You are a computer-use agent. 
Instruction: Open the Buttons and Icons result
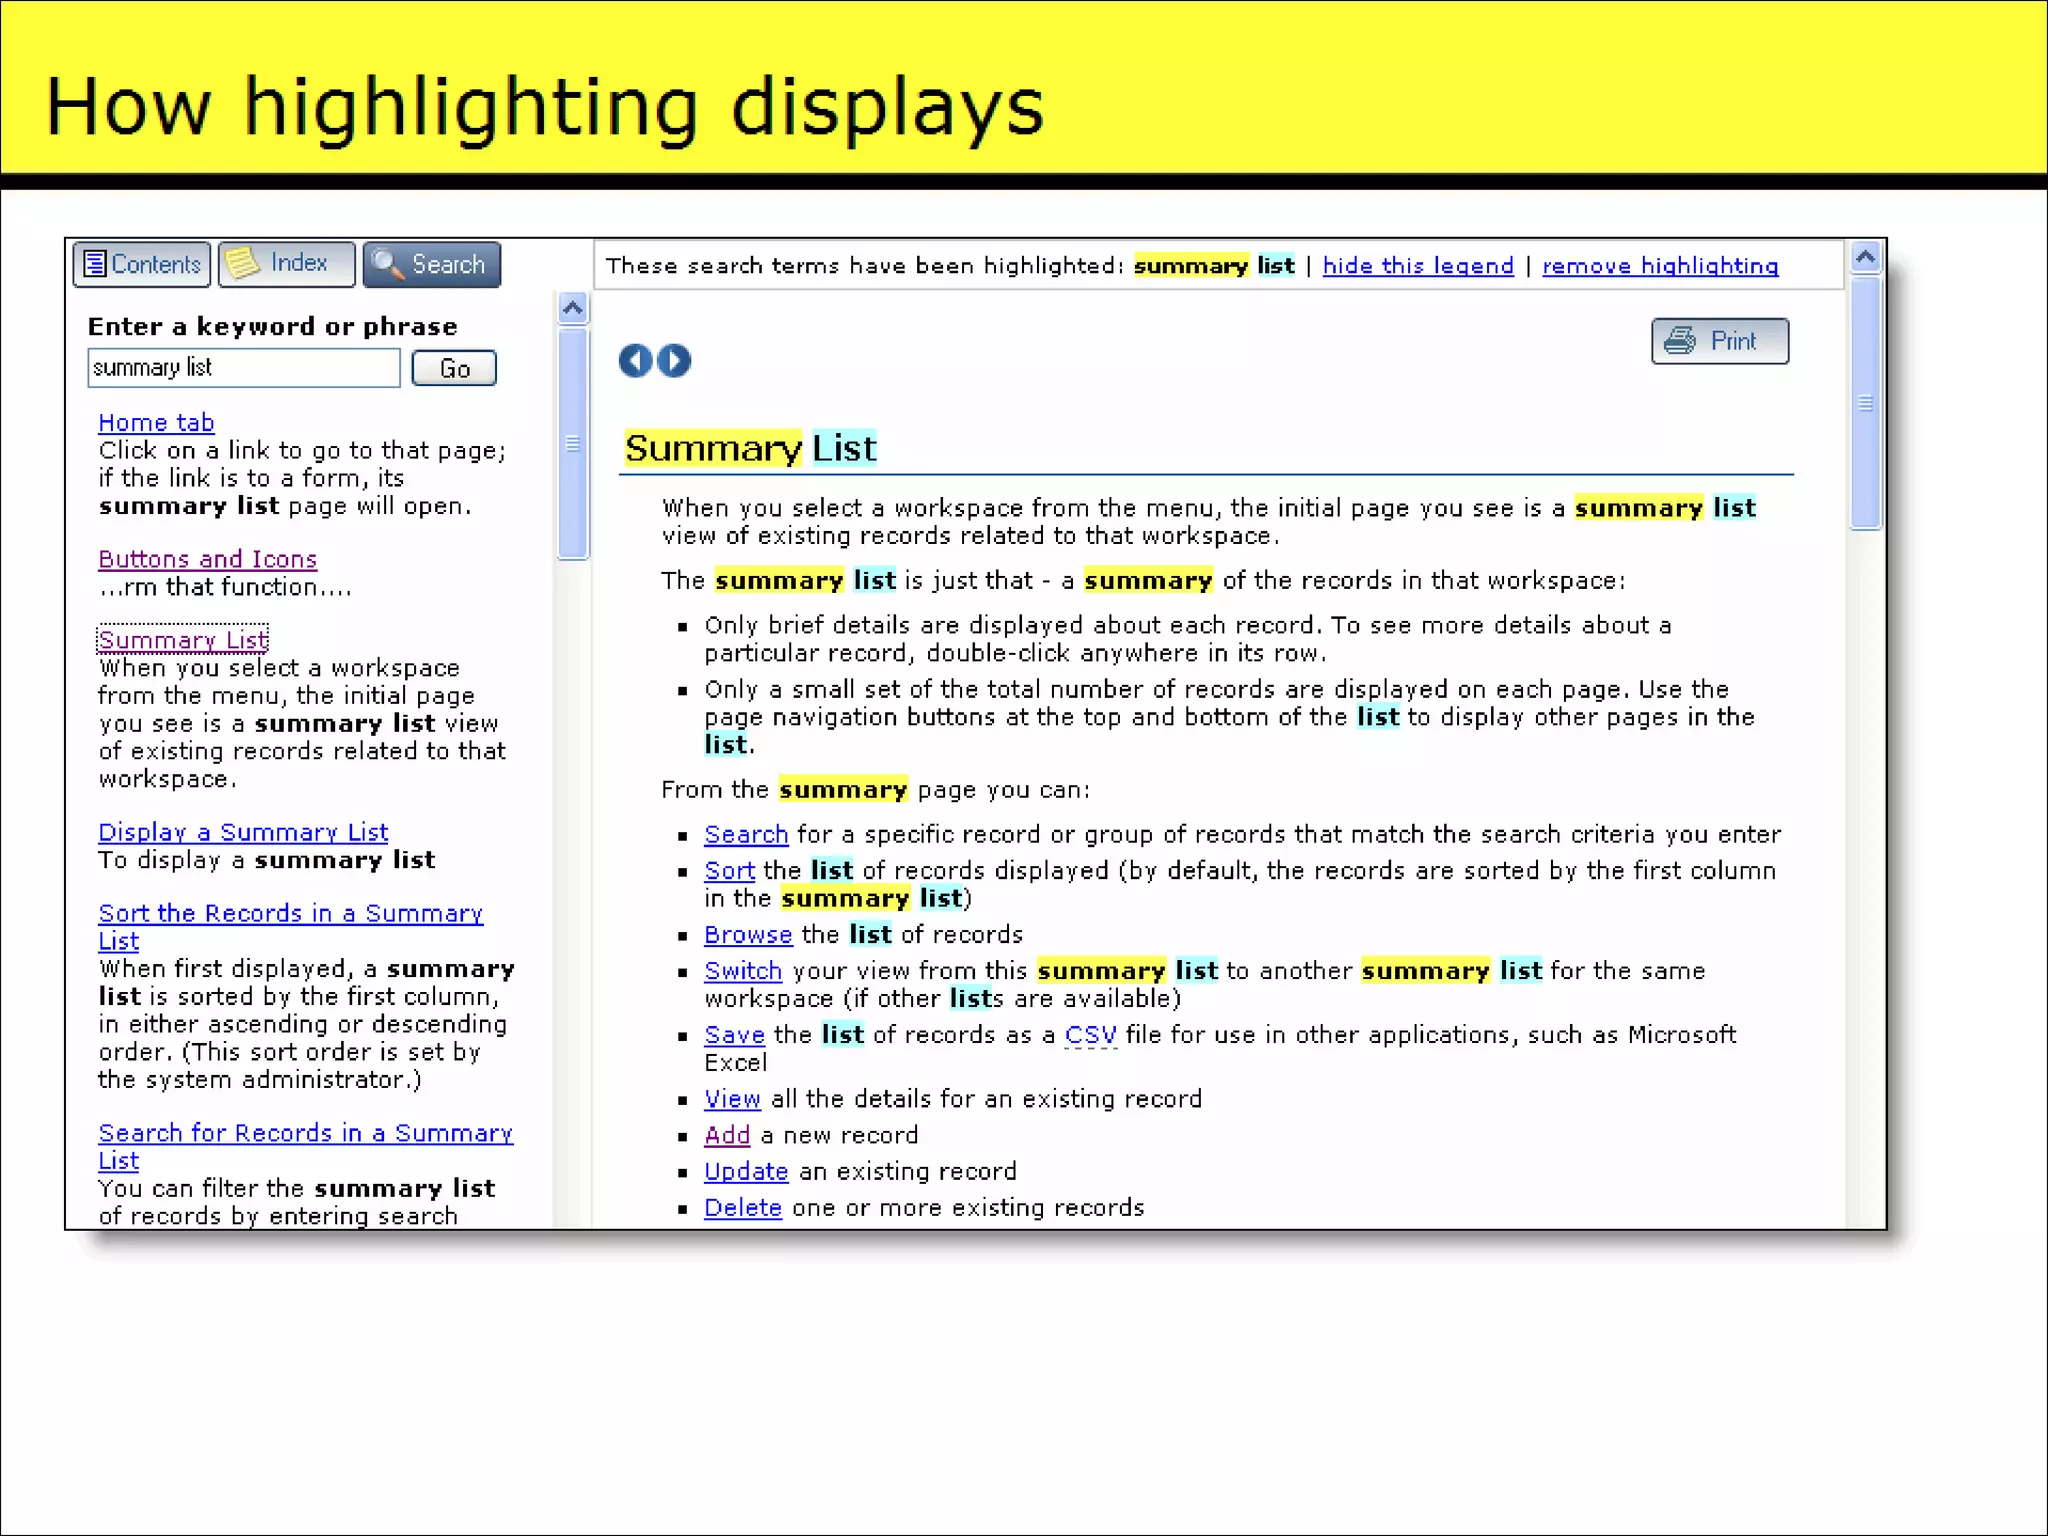[x=207, y=559]
